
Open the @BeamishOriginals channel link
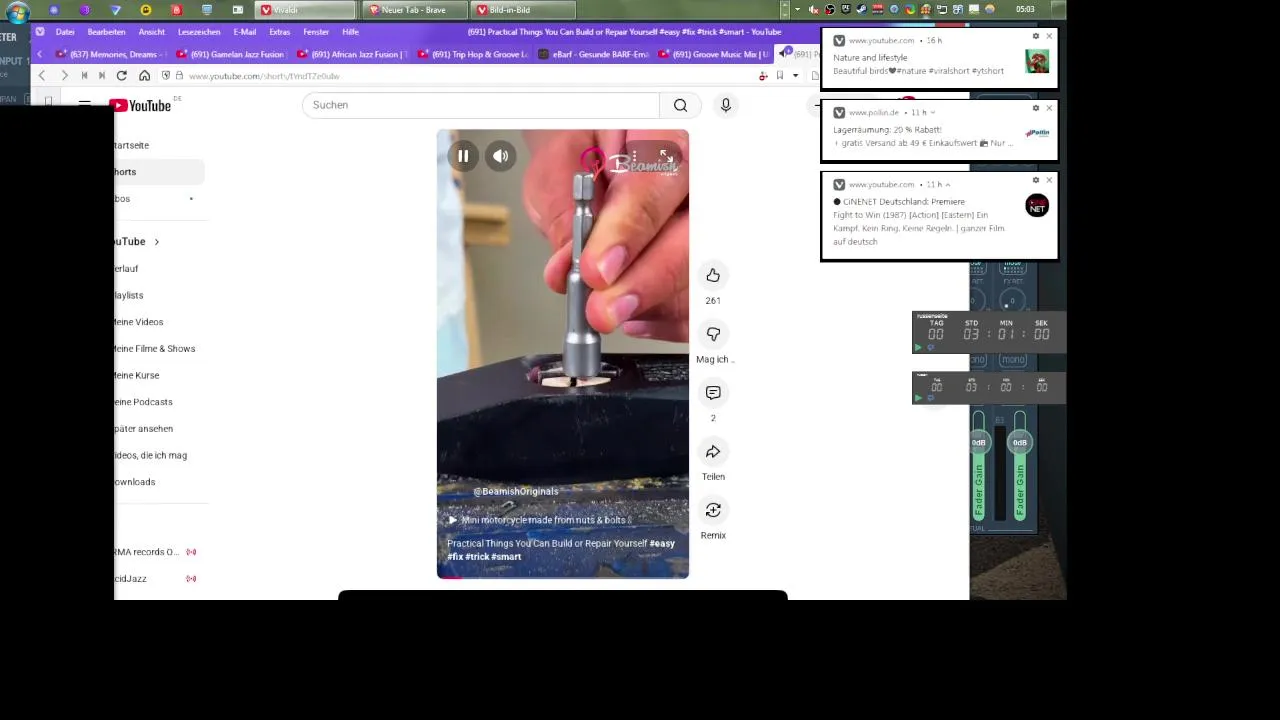coord(515,491)
